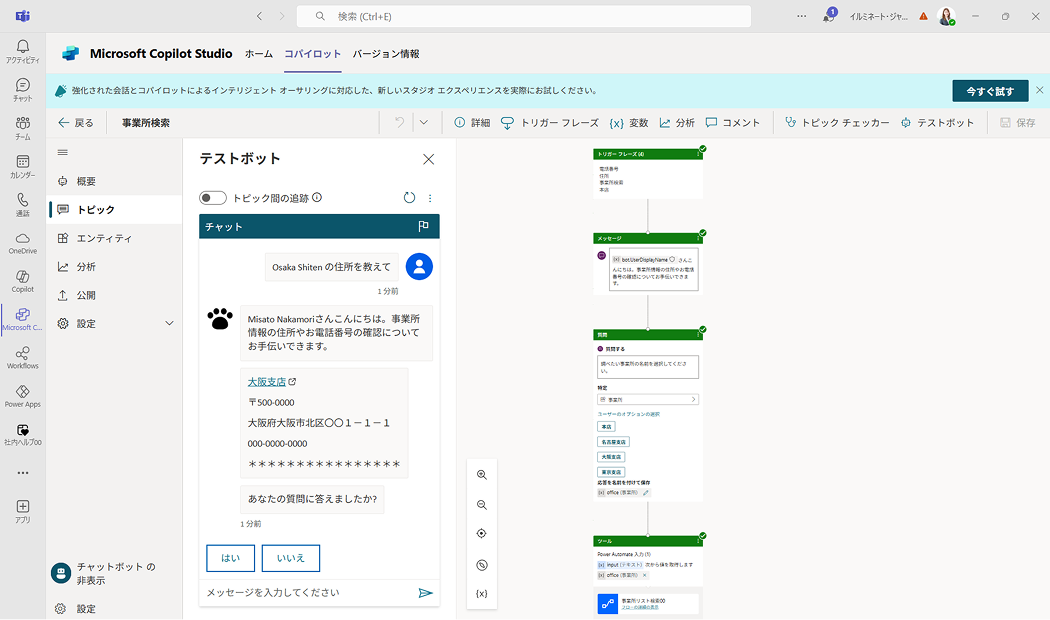Open the Apps (アプリ) store icon
The width and height of the screenshot is (1050, 620).
(x=23, y=511)
